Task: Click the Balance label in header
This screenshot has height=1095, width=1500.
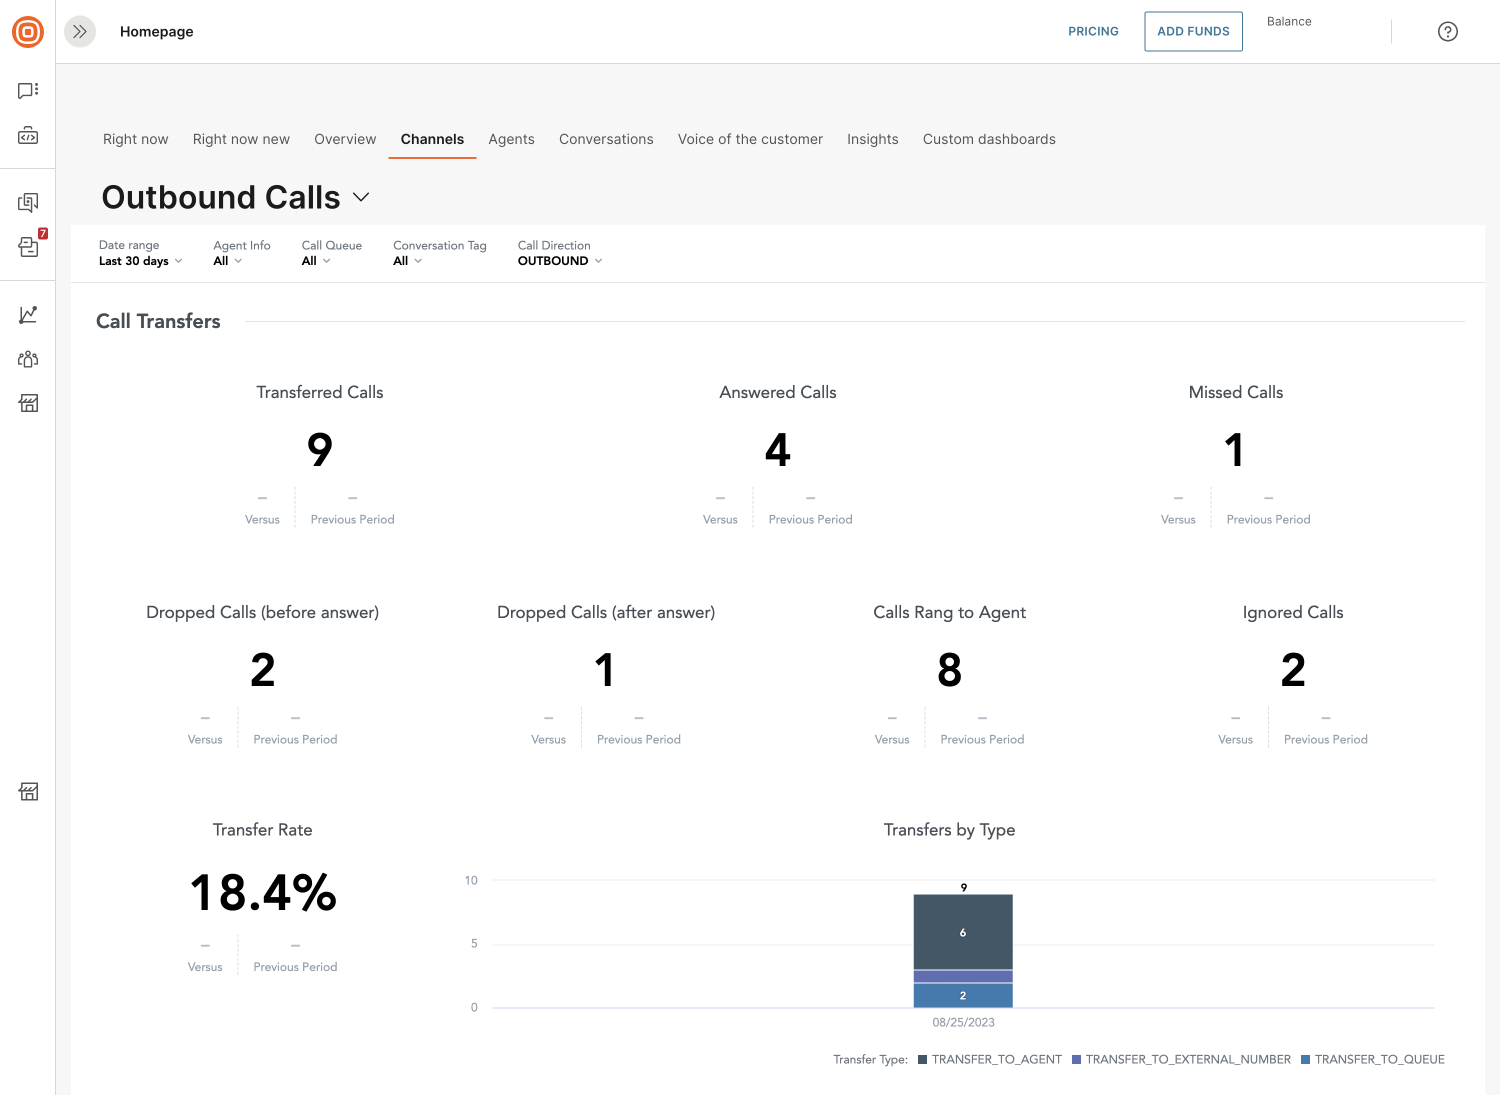Action: pyautogui.click(x=1289, y=21)
